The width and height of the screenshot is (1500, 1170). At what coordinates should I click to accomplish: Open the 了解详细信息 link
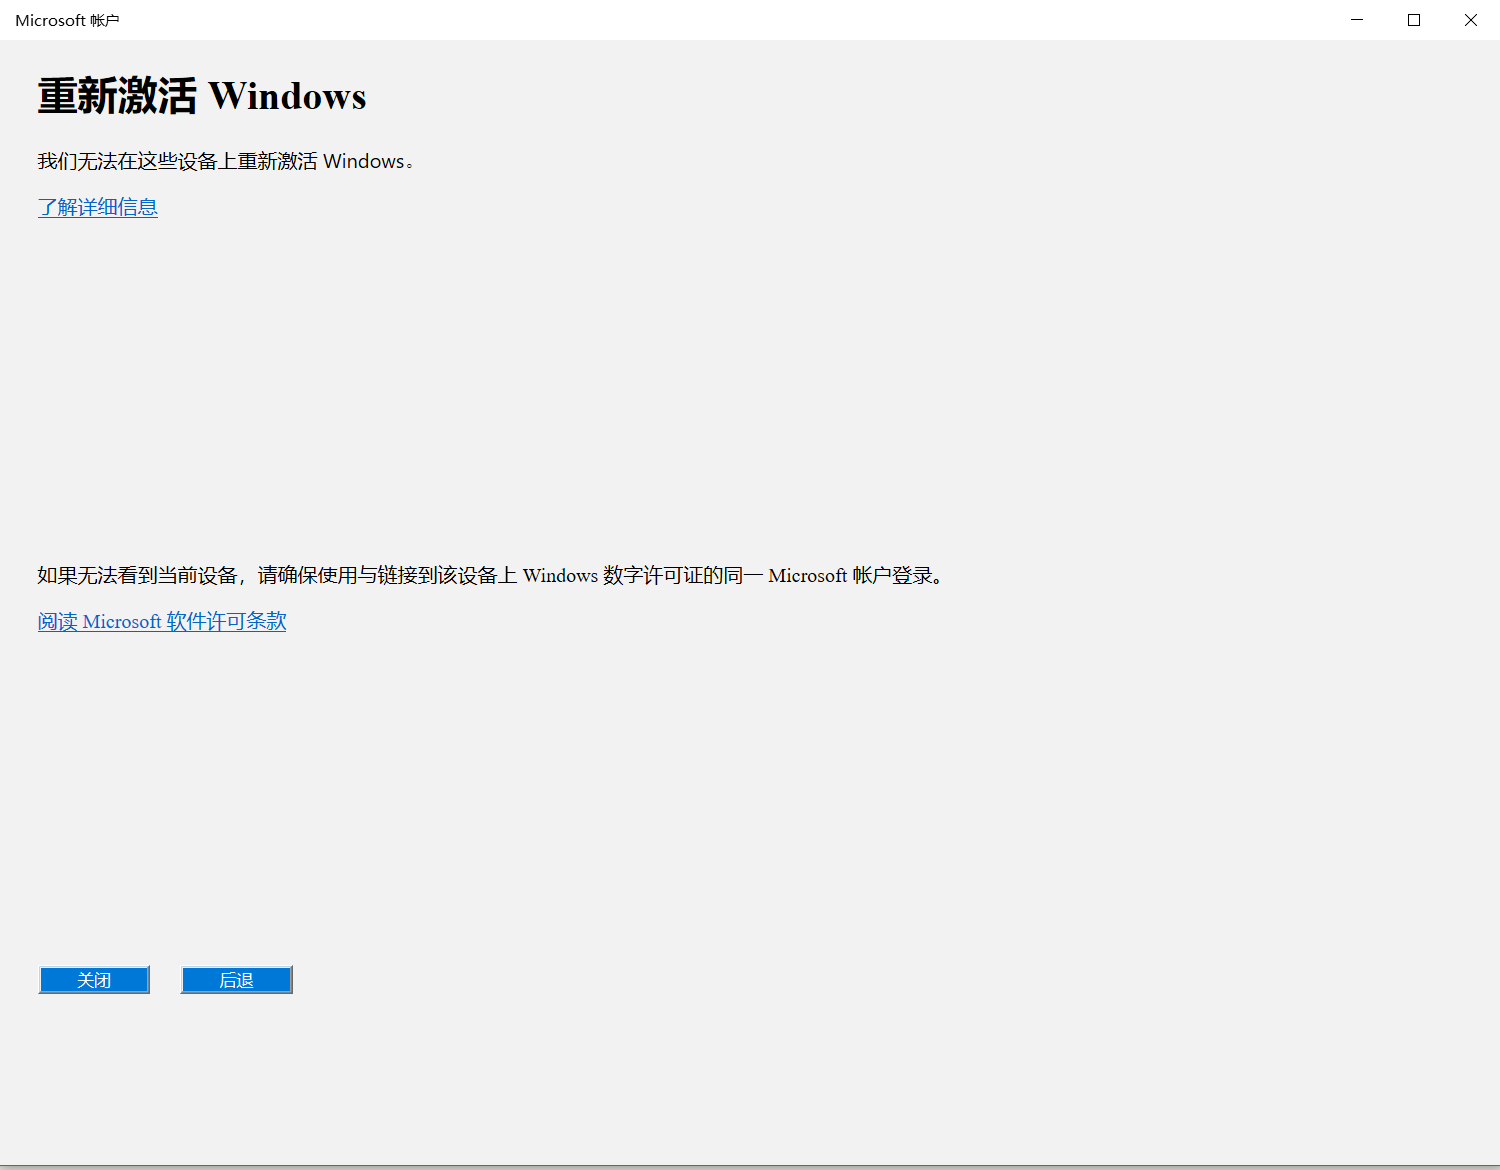point(98,207)
